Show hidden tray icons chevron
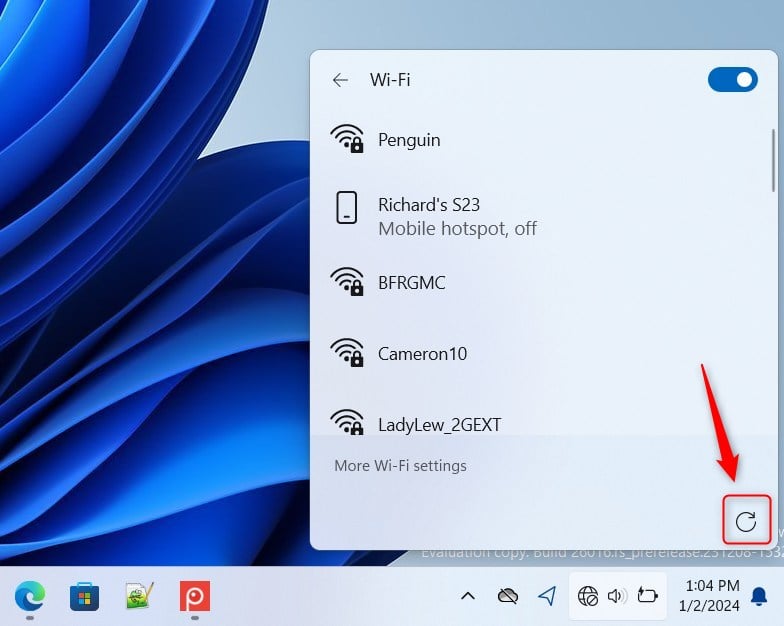Viewport: 784px width, 626px height. click(x=468, y=596)
